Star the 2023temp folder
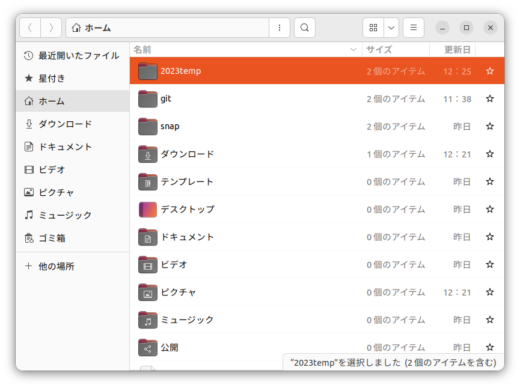Image resolution: width=520 pixels, height=388 pixels. 490,71
